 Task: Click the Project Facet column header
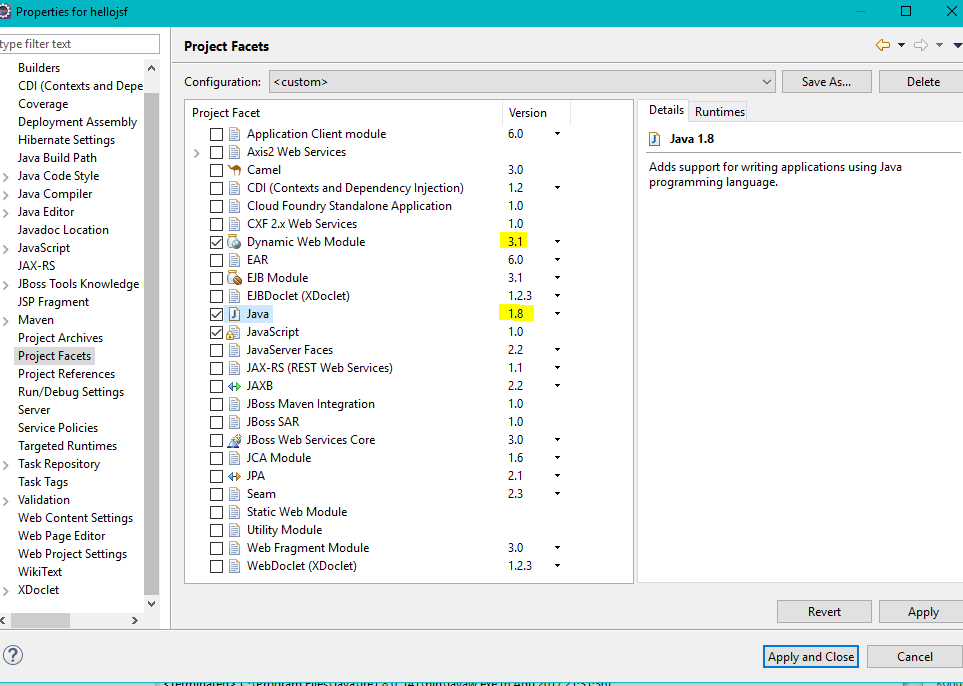click(x=344, y=113)
